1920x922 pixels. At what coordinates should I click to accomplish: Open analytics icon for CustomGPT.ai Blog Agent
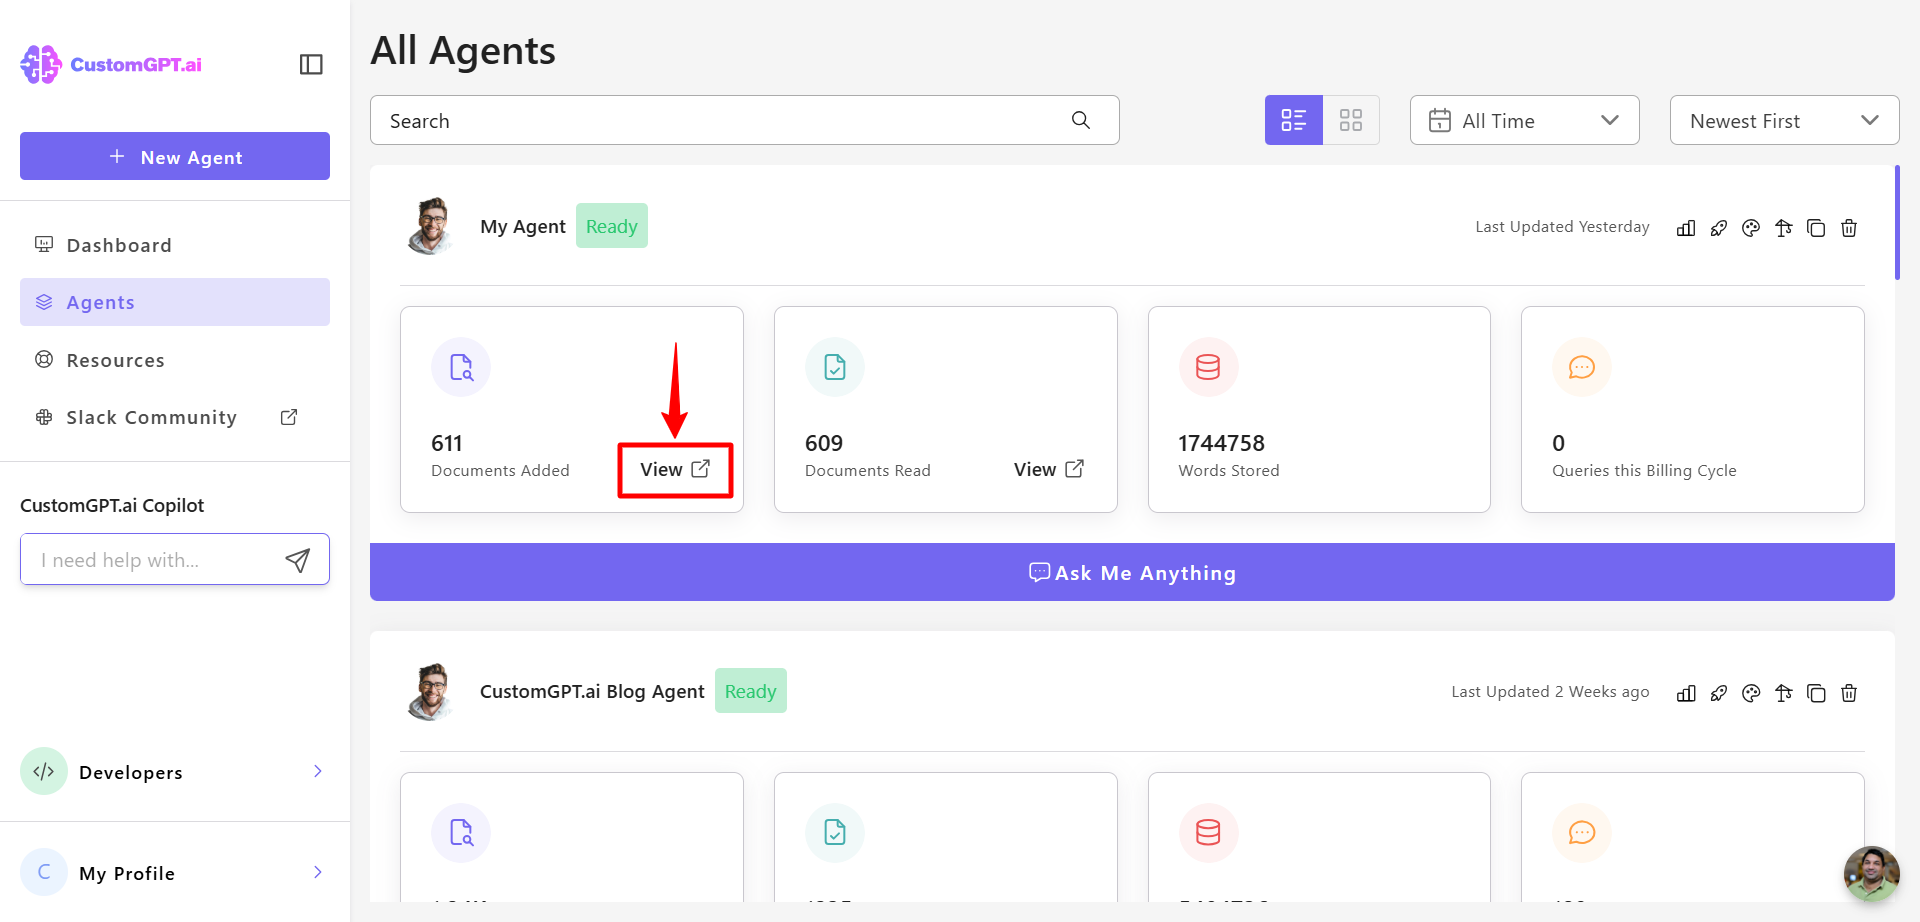(x=1686, y=693)
